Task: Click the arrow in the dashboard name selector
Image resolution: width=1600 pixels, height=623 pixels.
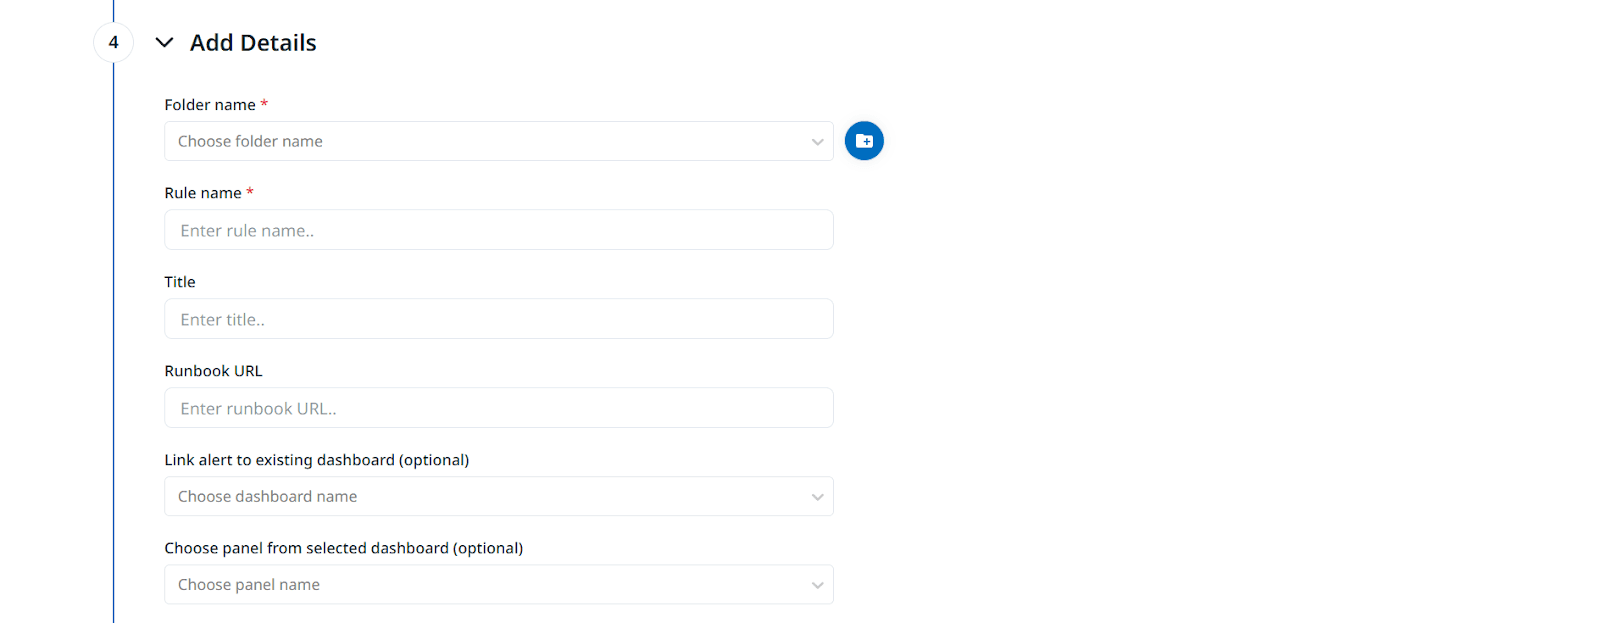Action: pyautogui.click(x=817, y=497)
